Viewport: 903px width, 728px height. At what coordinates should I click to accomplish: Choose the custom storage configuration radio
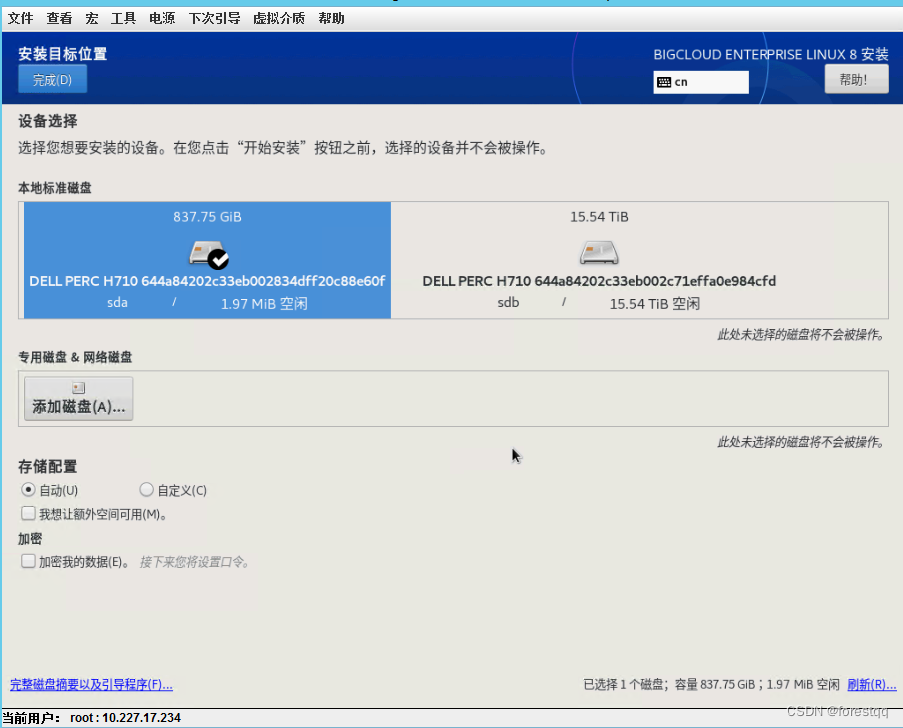point(146,490)
